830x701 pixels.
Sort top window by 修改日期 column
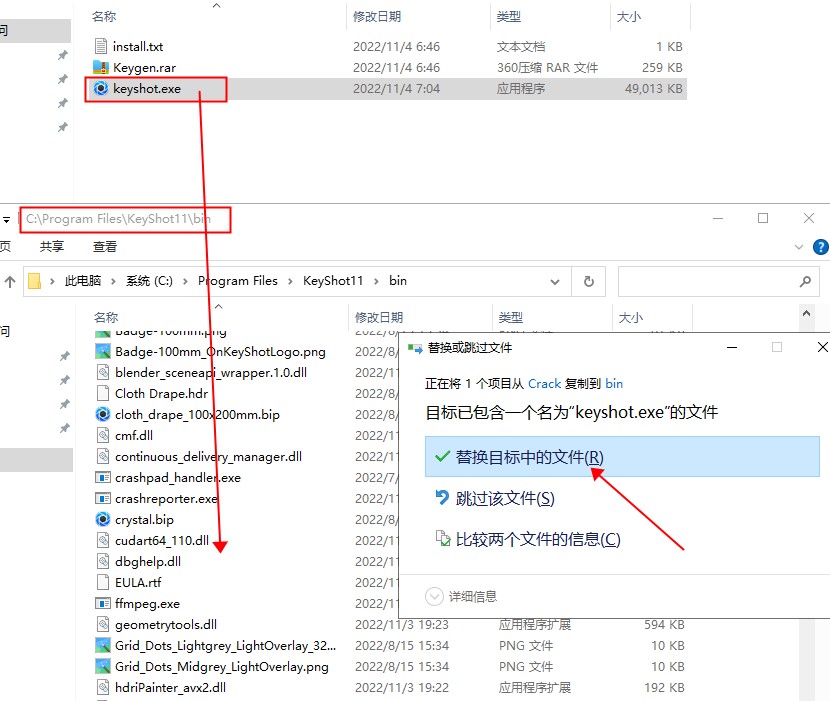(377, 16)
